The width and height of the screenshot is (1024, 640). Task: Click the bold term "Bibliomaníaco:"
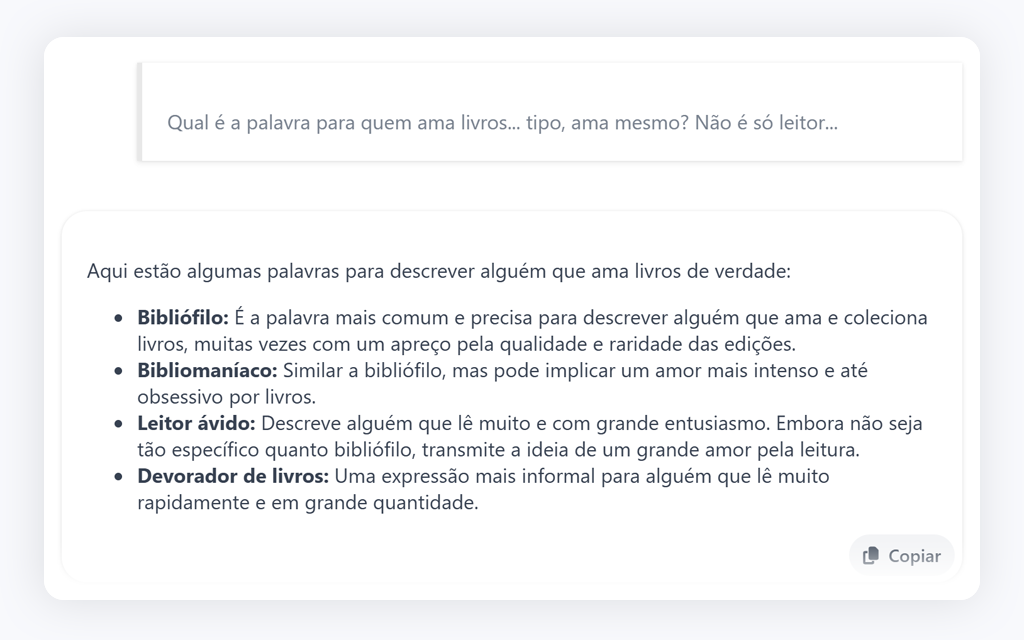[x=207, y=370]
